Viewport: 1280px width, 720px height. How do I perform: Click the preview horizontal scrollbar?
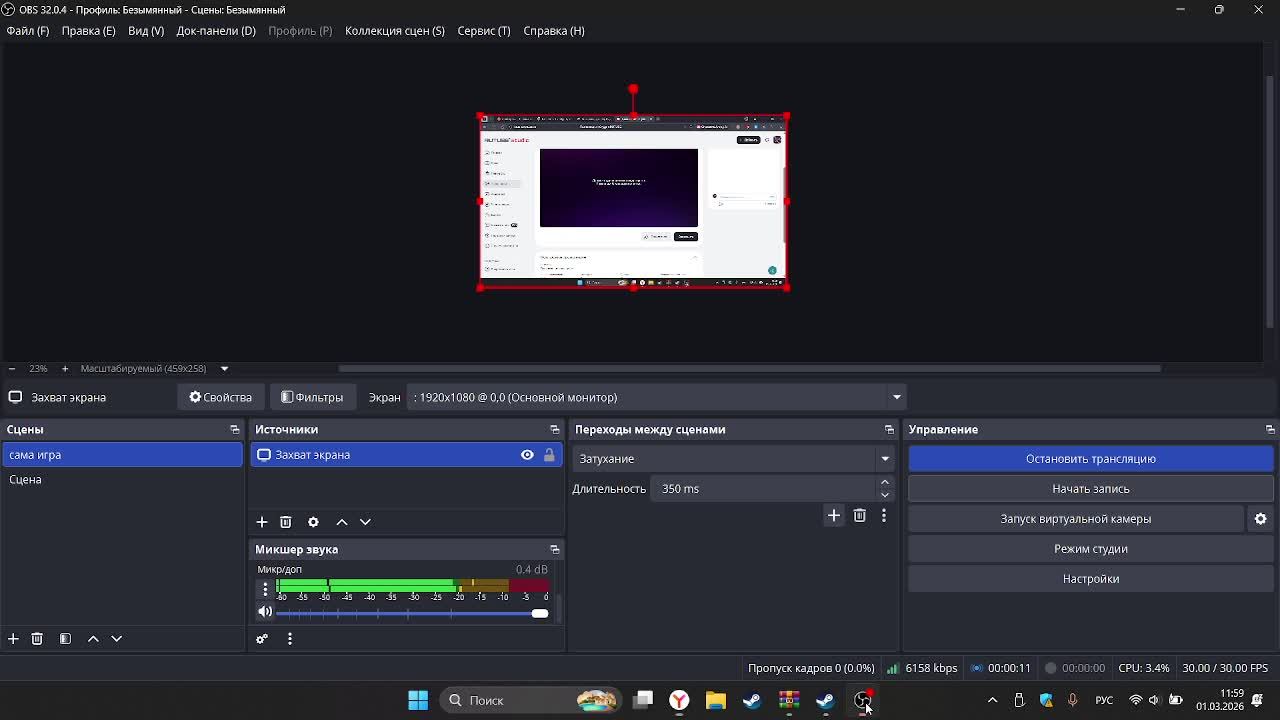point(750,369)
